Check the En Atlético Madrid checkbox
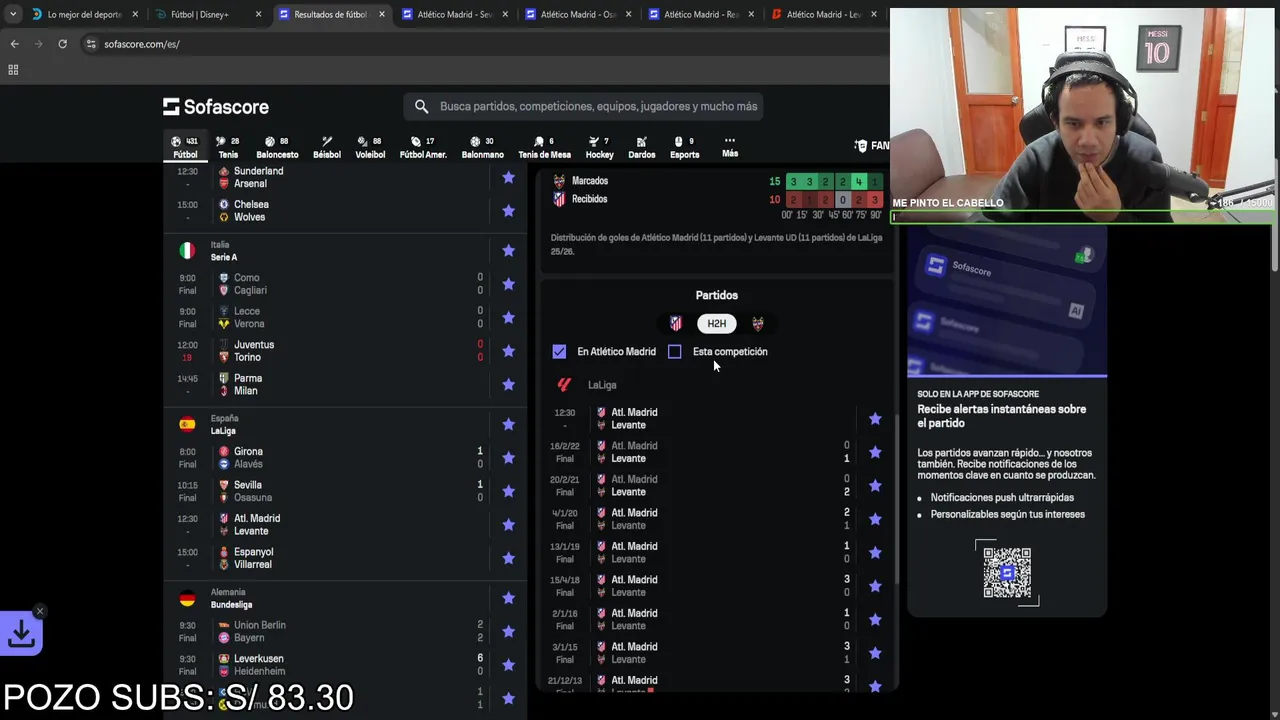The height and width of the screenshot is (720, 1280). [559, 352]
